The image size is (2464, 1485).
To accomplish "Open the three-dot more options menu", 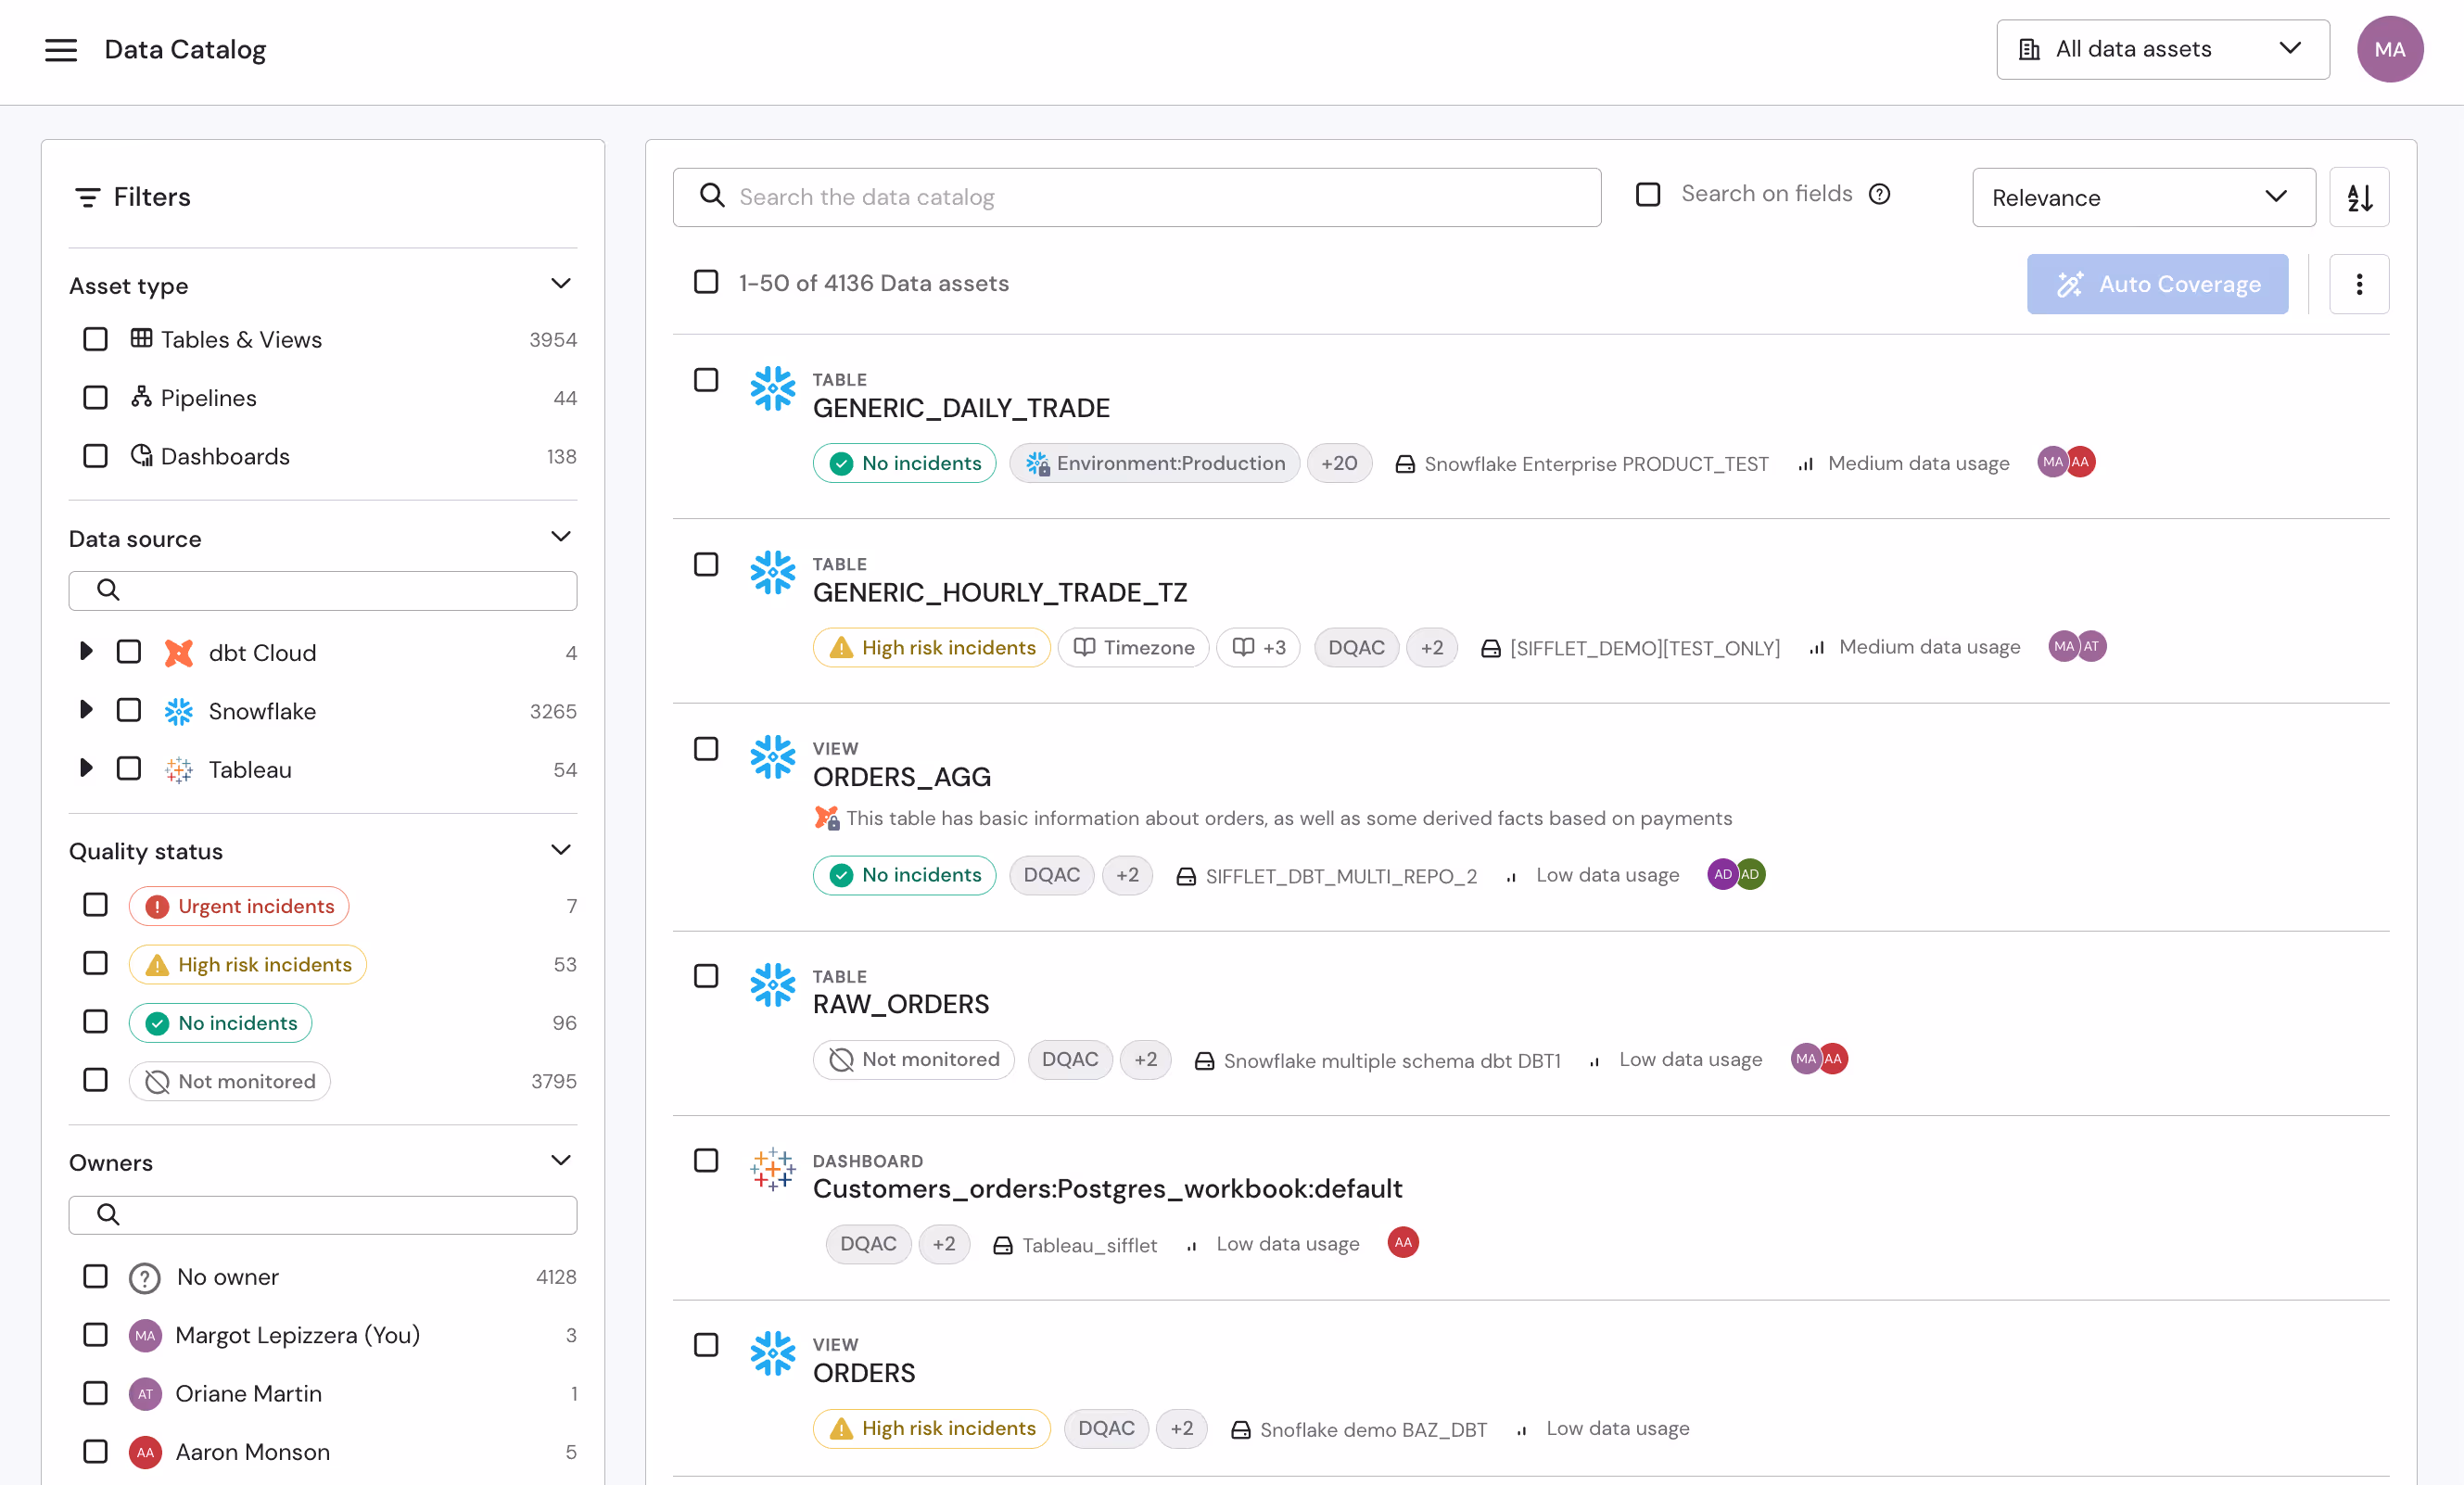I will coord(2359,284).
